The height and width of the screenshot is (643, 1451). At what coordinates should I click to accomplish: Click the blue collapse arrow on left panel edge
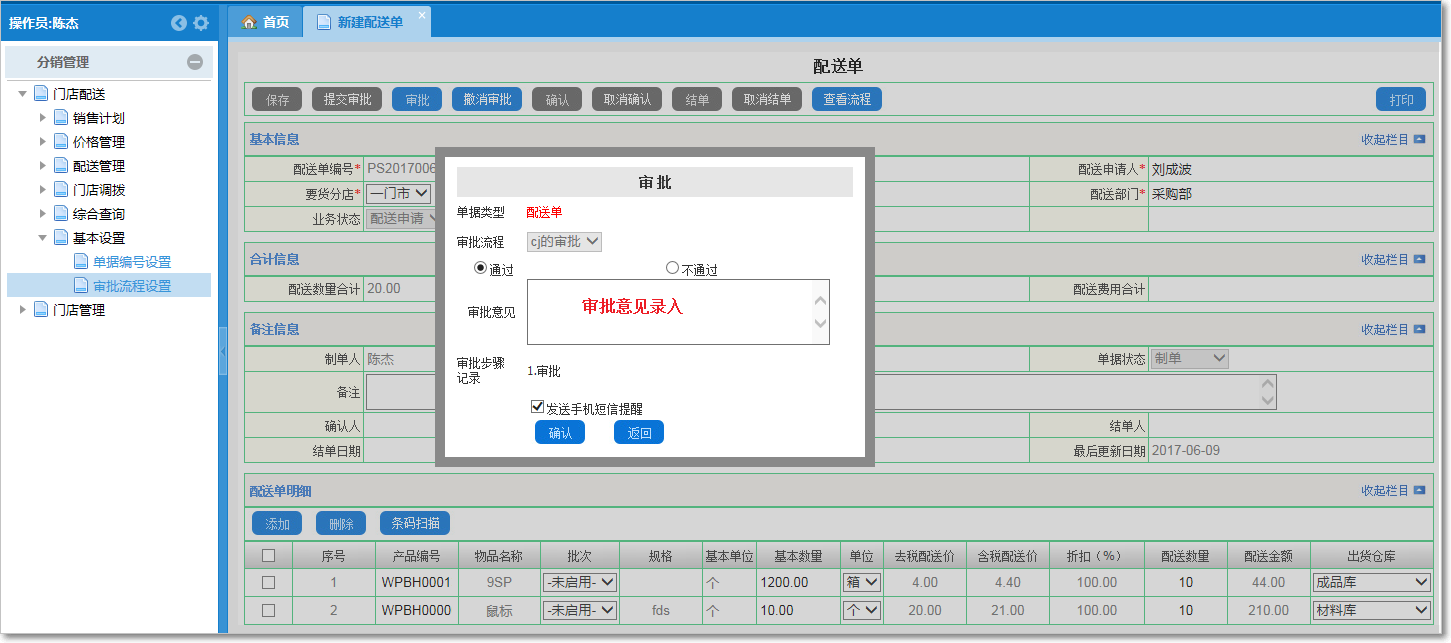point(224,350)
